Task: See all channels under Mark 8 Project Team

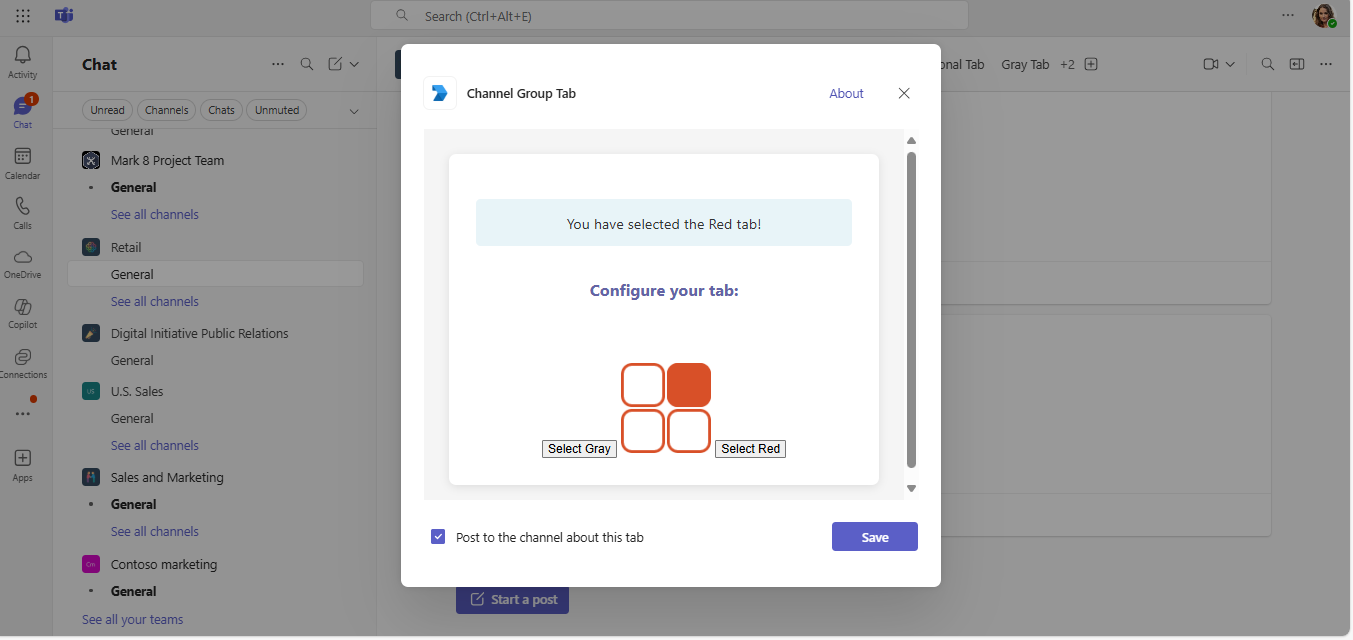Action: tap(155, 214)
